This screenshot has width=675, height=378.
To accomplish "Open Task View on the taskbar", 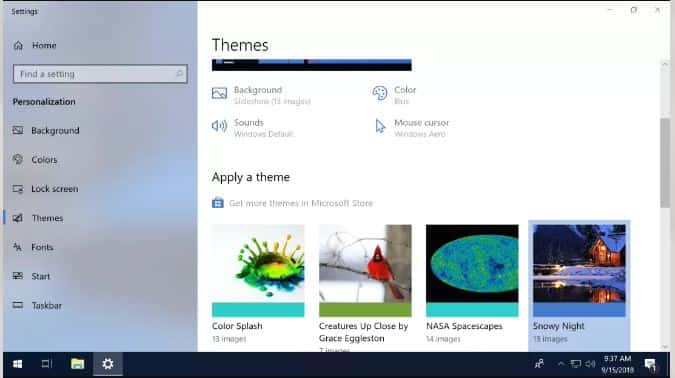I will 46,364.
